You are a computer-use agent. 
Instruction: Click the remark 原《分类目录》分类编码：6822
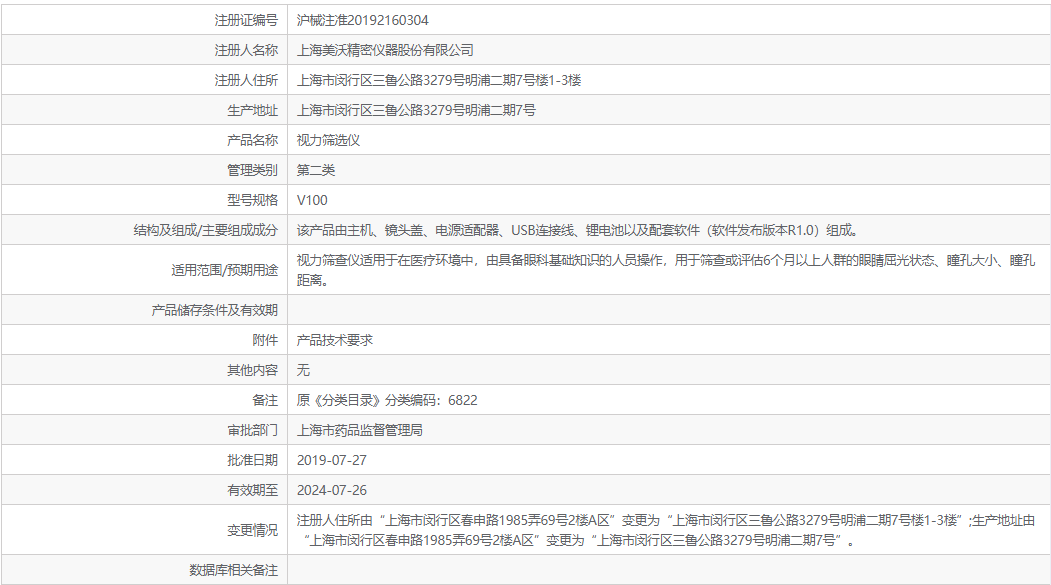pos(387,401)
